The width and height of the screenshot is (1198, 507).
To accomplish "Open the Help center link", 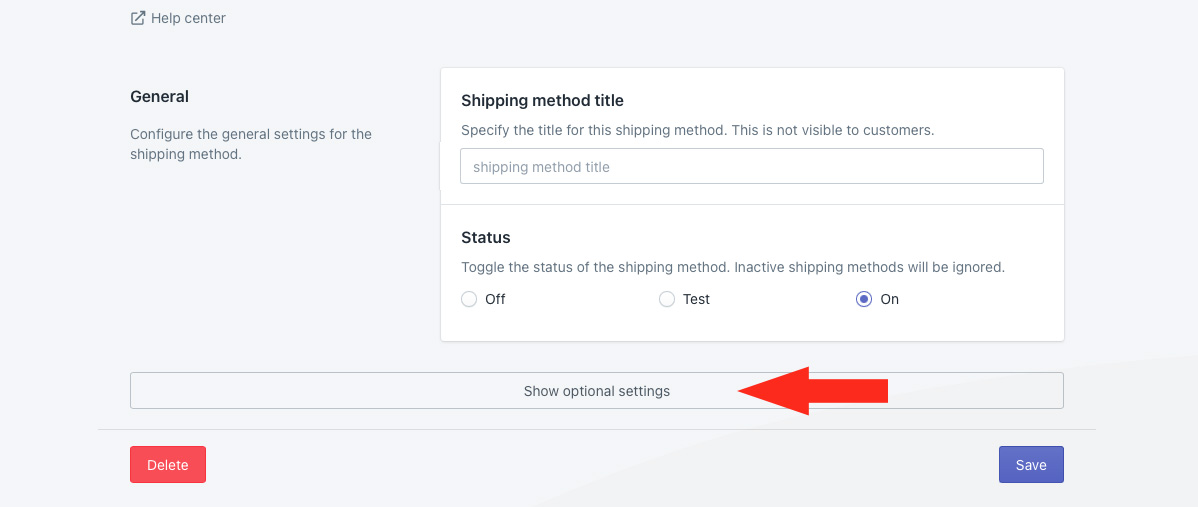I will 188,18.
